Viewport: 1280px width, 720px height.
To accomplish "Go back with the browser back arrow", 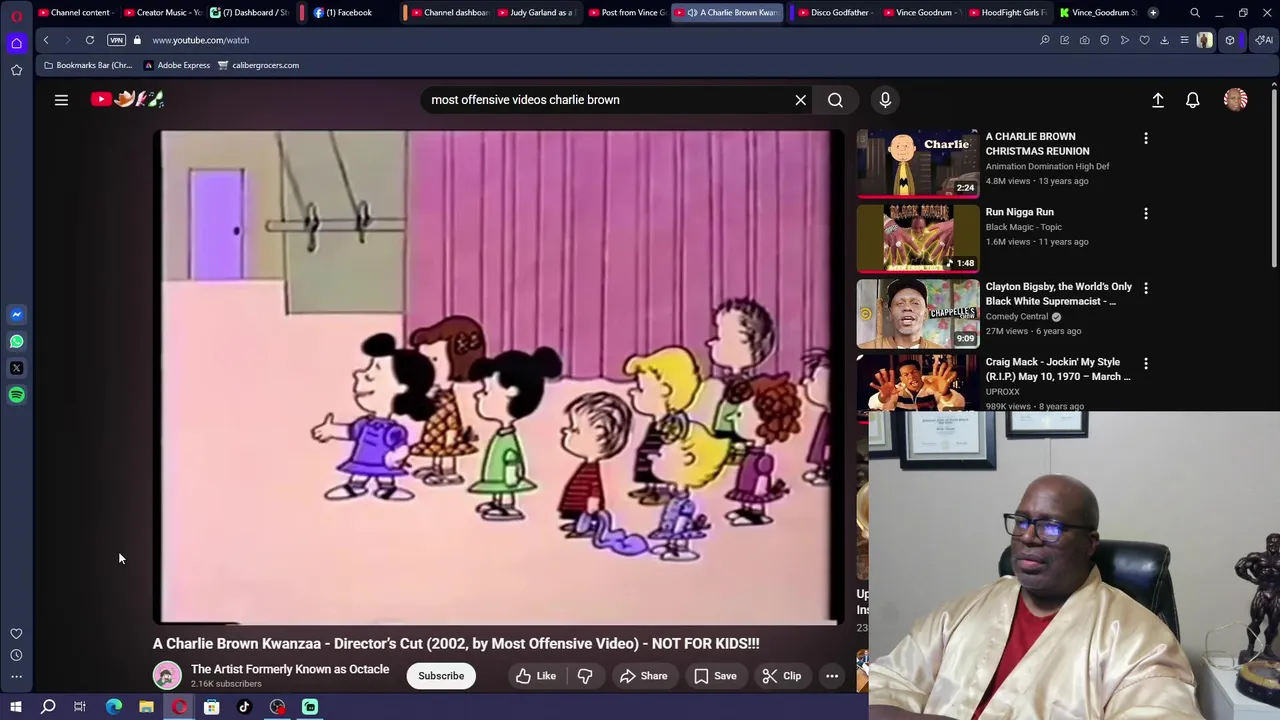I will [x=46, y=40].
